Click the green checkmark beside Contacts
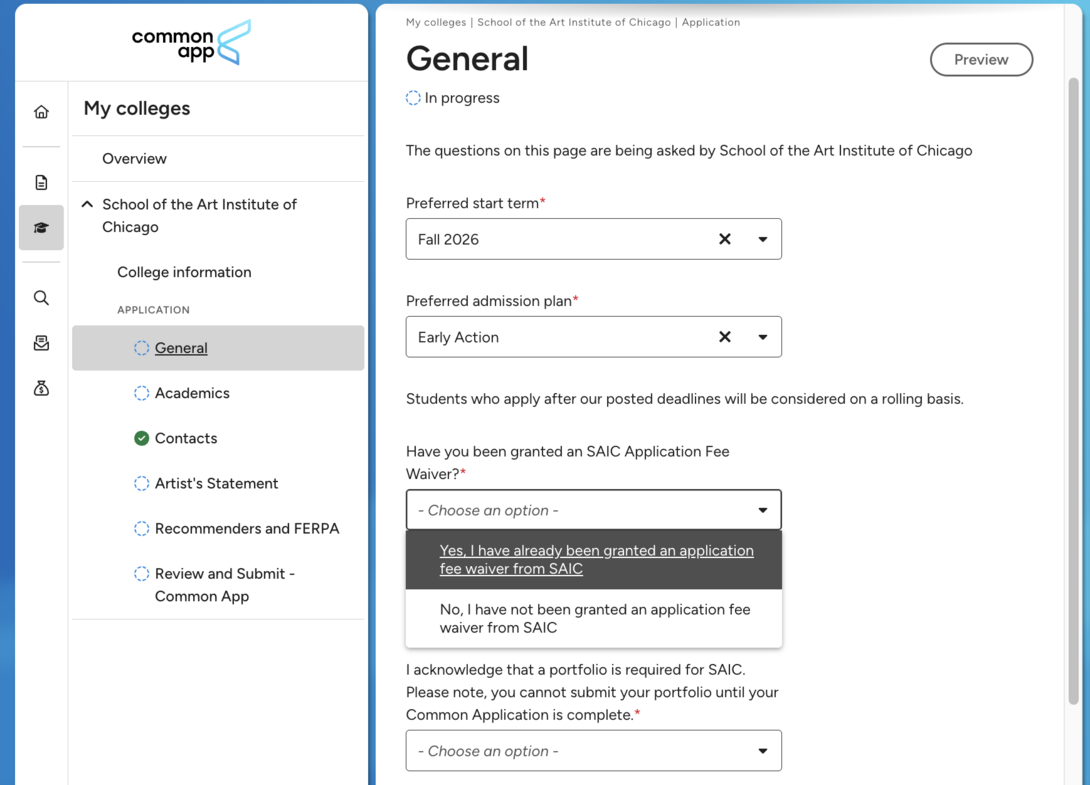The width and height of the screenshot is (1090, 785). [x=141, y=438]
